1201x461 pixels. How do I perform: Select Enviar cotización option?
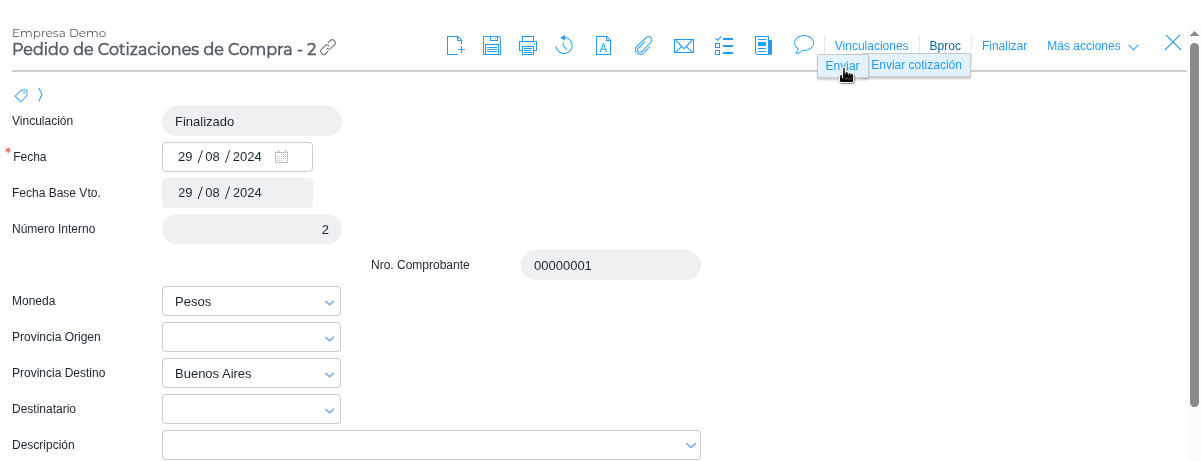coord(916,65)
